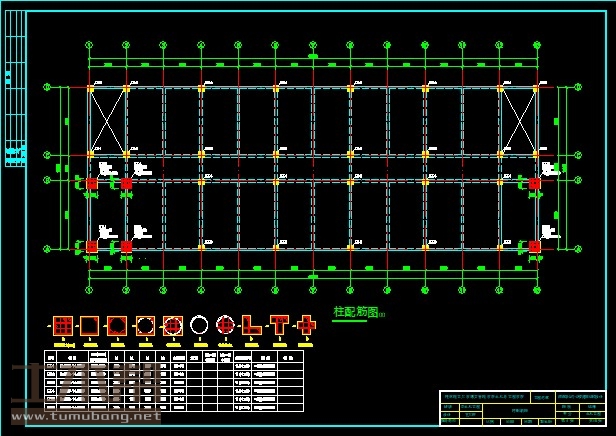Click the L-shaped column section symbol
This screenshot has width=616, height=436.
252,325
